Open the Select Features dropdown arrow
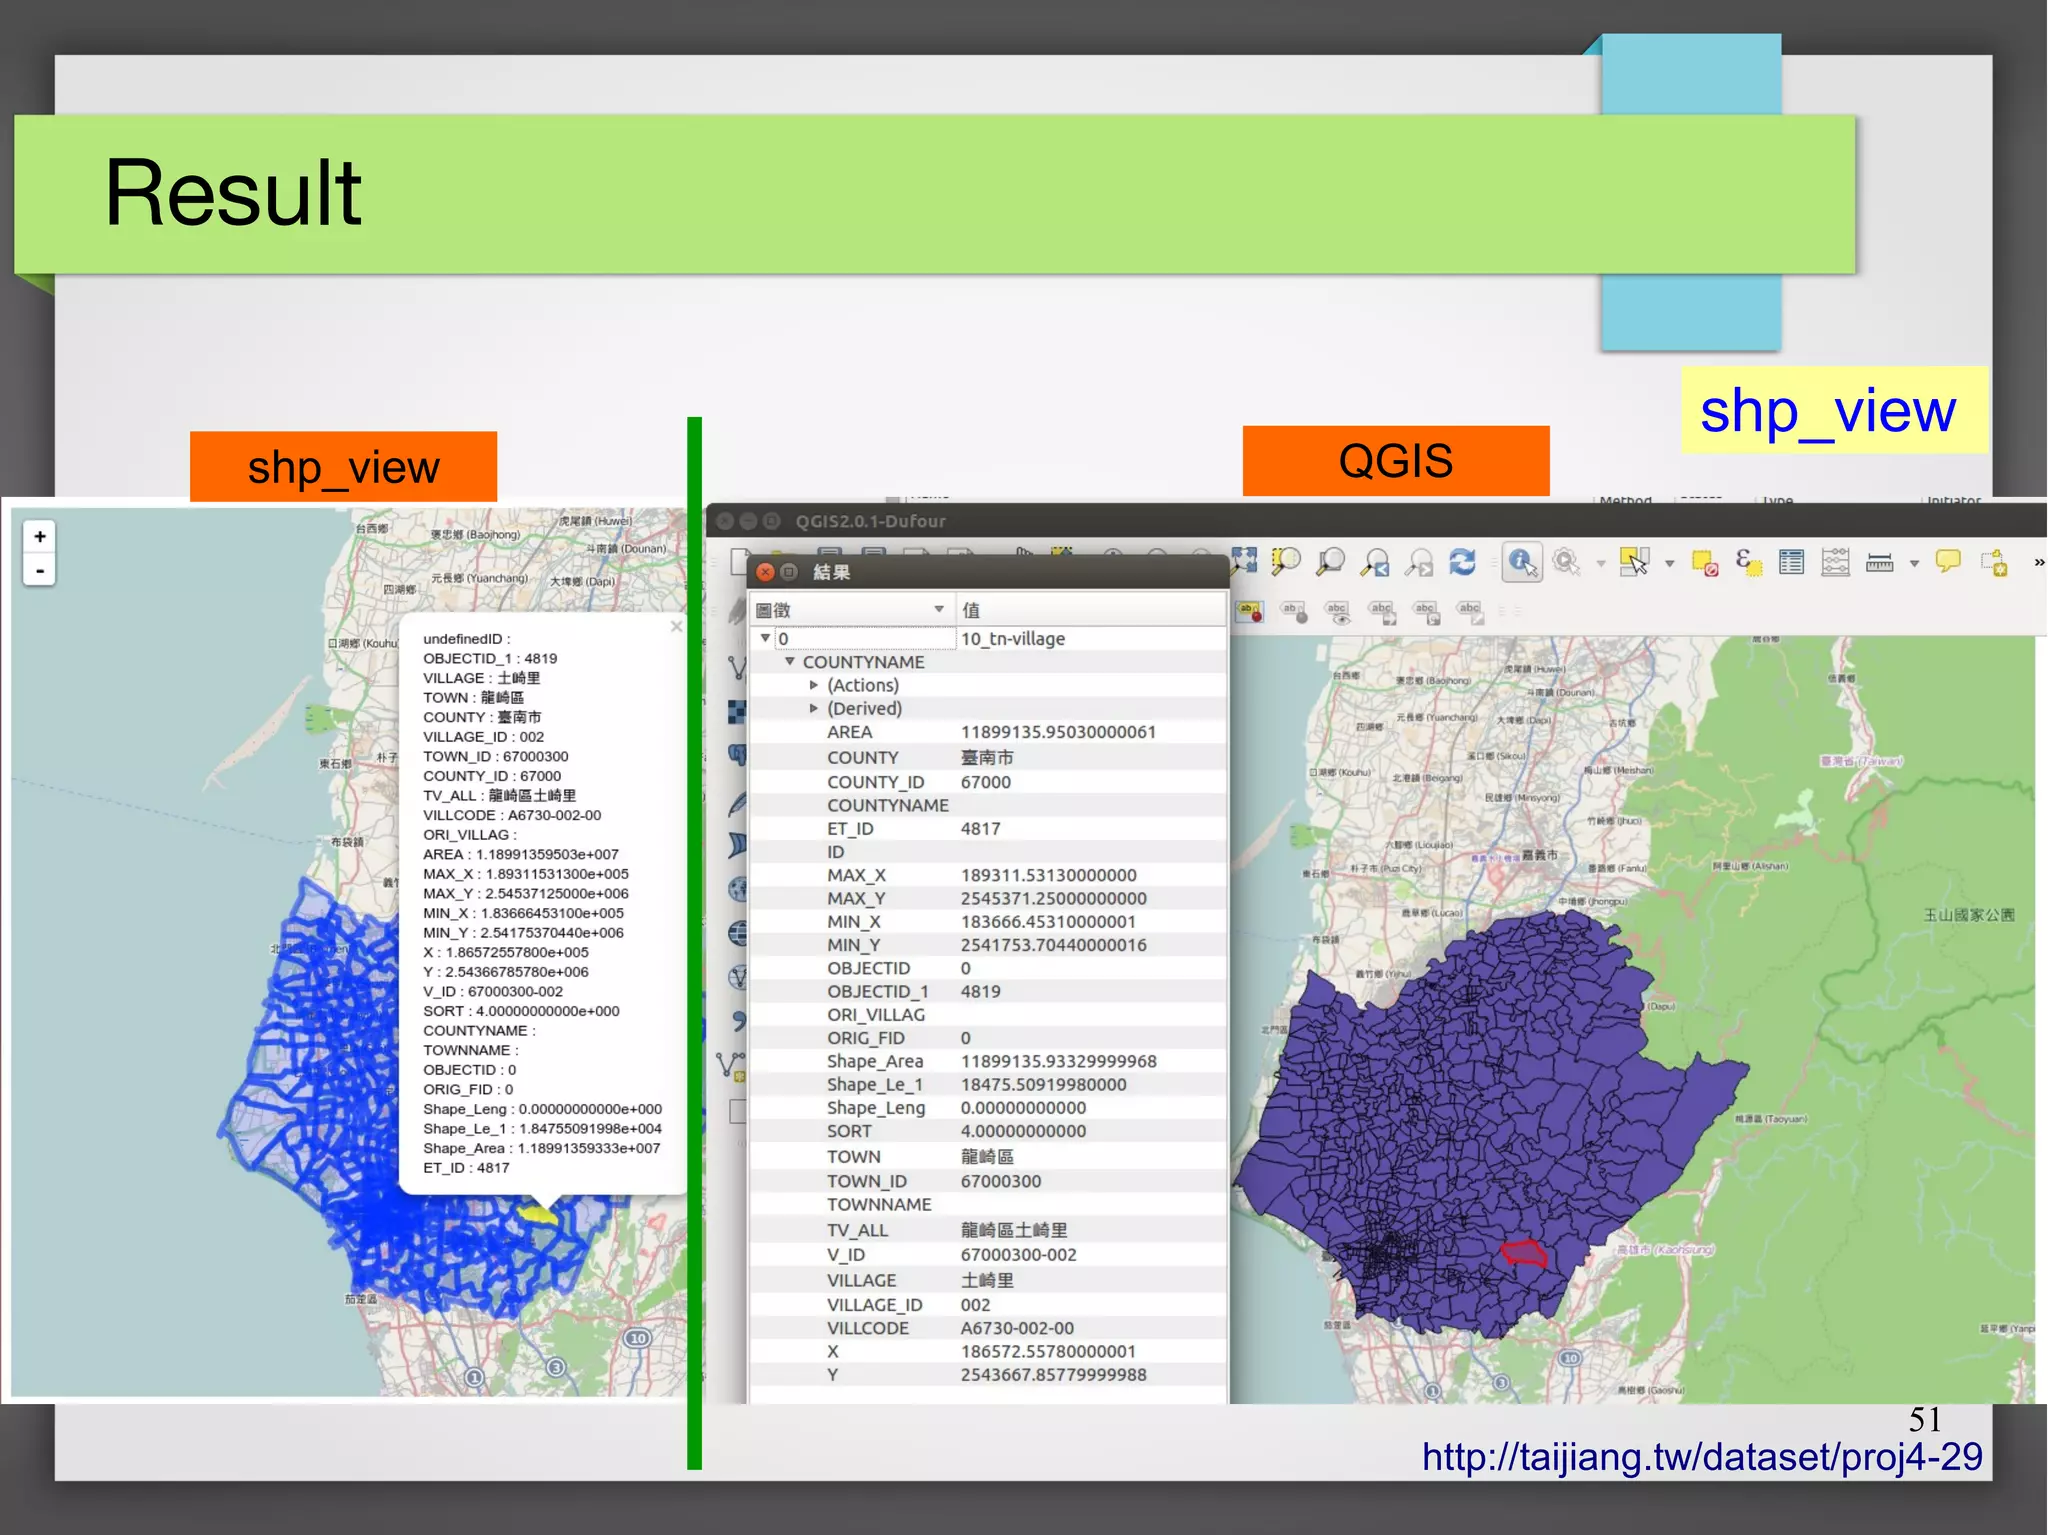Image resolution: width=2048 pixels, height=1535 pixels. pyautogui.click(x=1669, y=564)
